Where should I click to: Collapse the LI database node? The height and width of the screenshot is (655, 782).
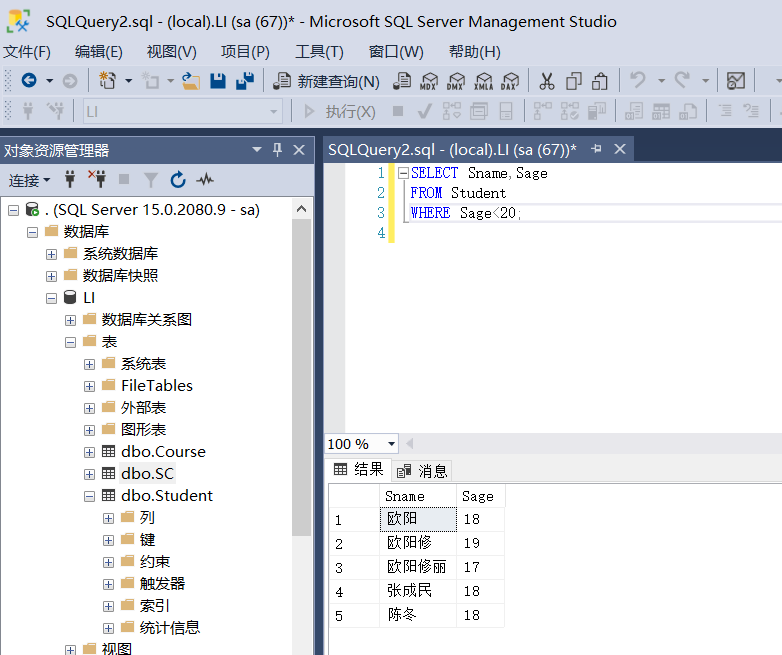click(x=51, y=298)
